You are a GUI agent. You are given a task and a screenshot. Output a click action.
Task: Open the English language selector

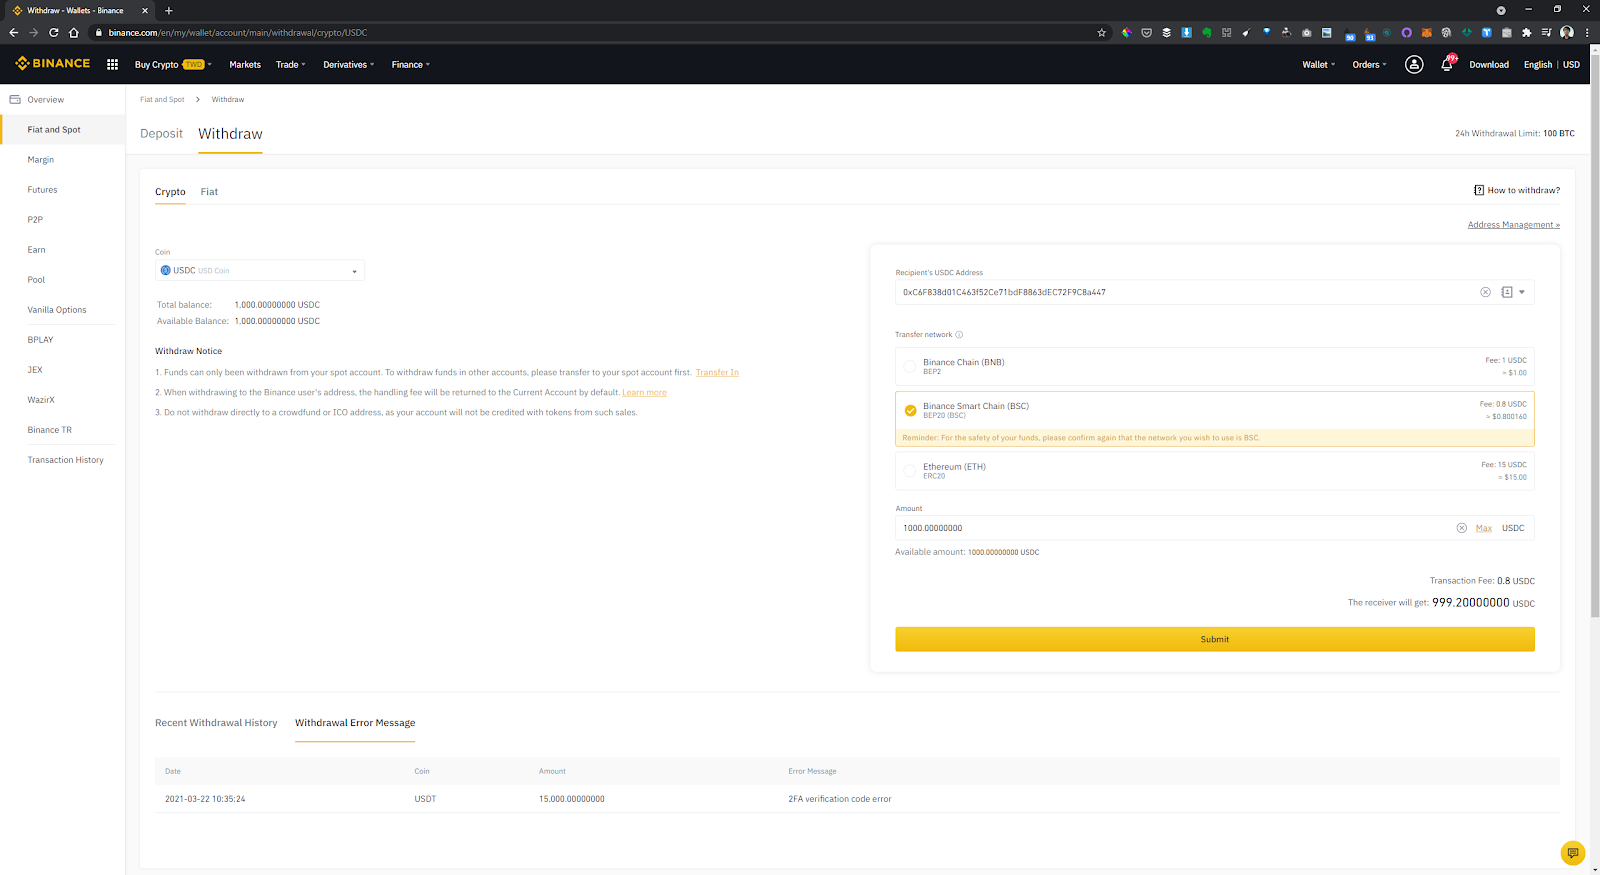1537,64
